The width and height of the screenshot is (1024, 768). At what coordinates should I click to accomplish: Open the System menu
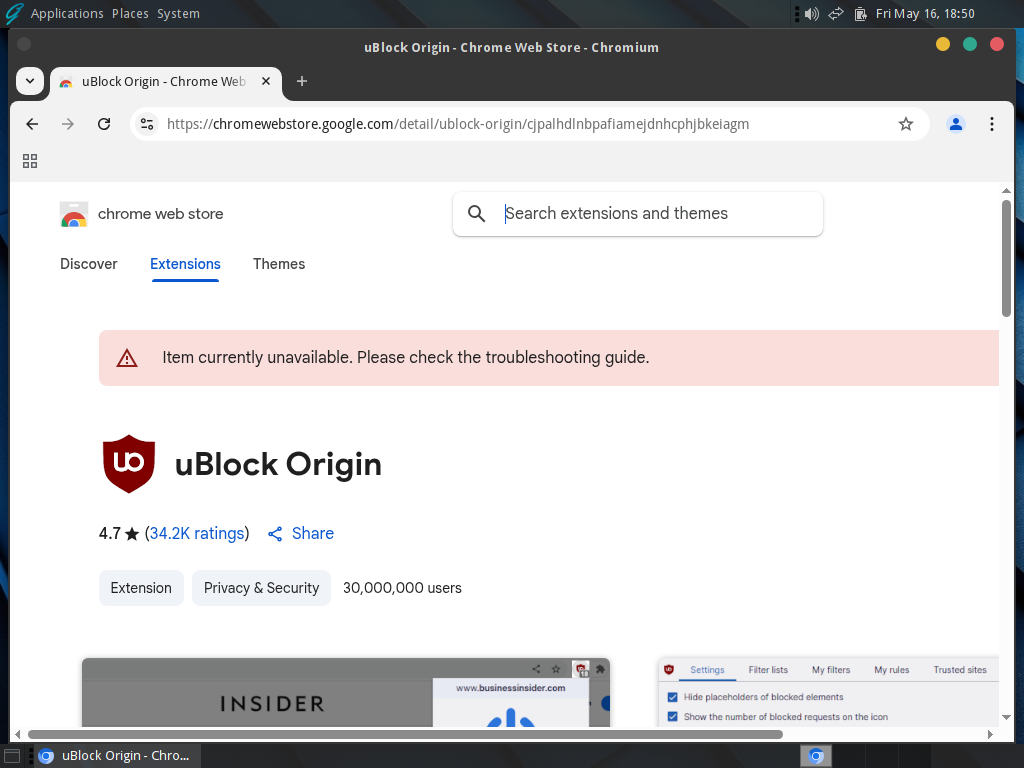pos(178,14)
